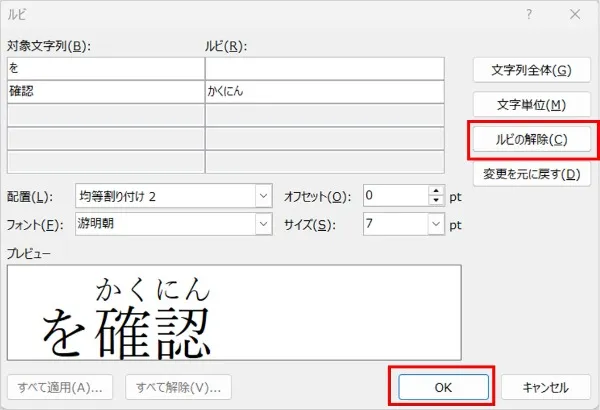Click the empty ruby field beside を

323,68
